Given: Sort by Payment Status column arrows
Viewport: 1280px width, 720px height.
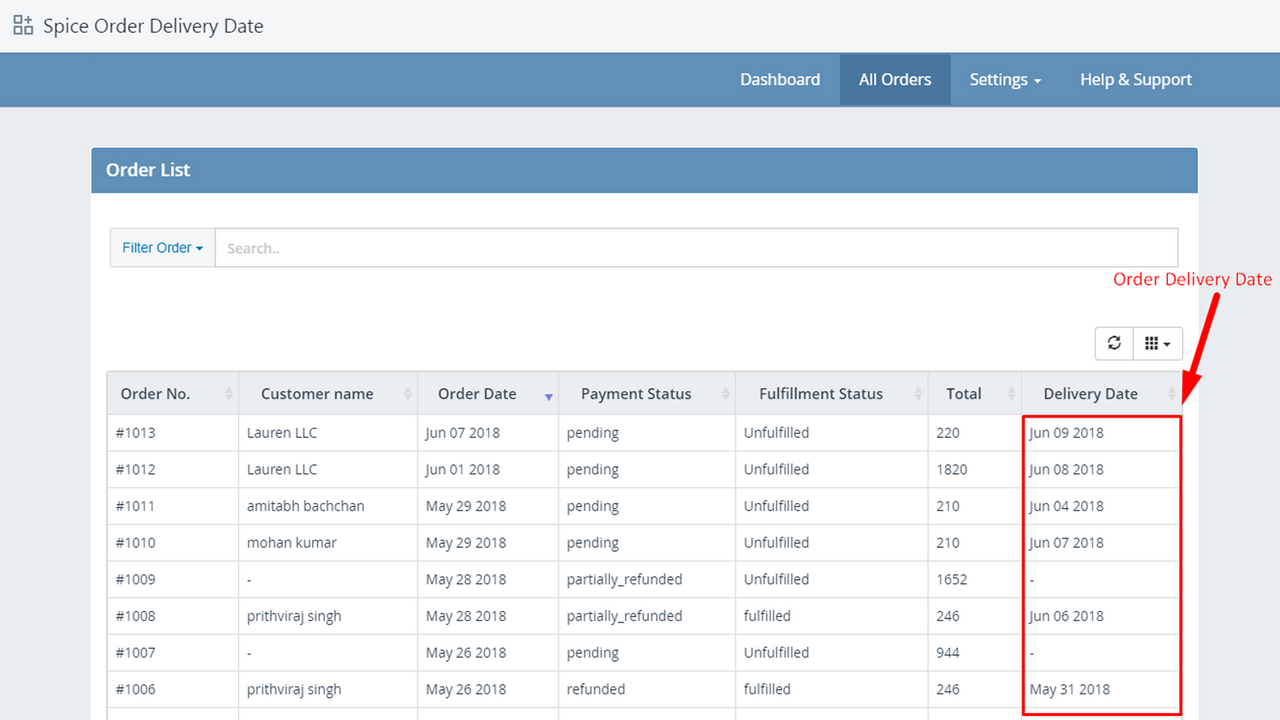Looking at the screenshot, I should pos(725,394).
